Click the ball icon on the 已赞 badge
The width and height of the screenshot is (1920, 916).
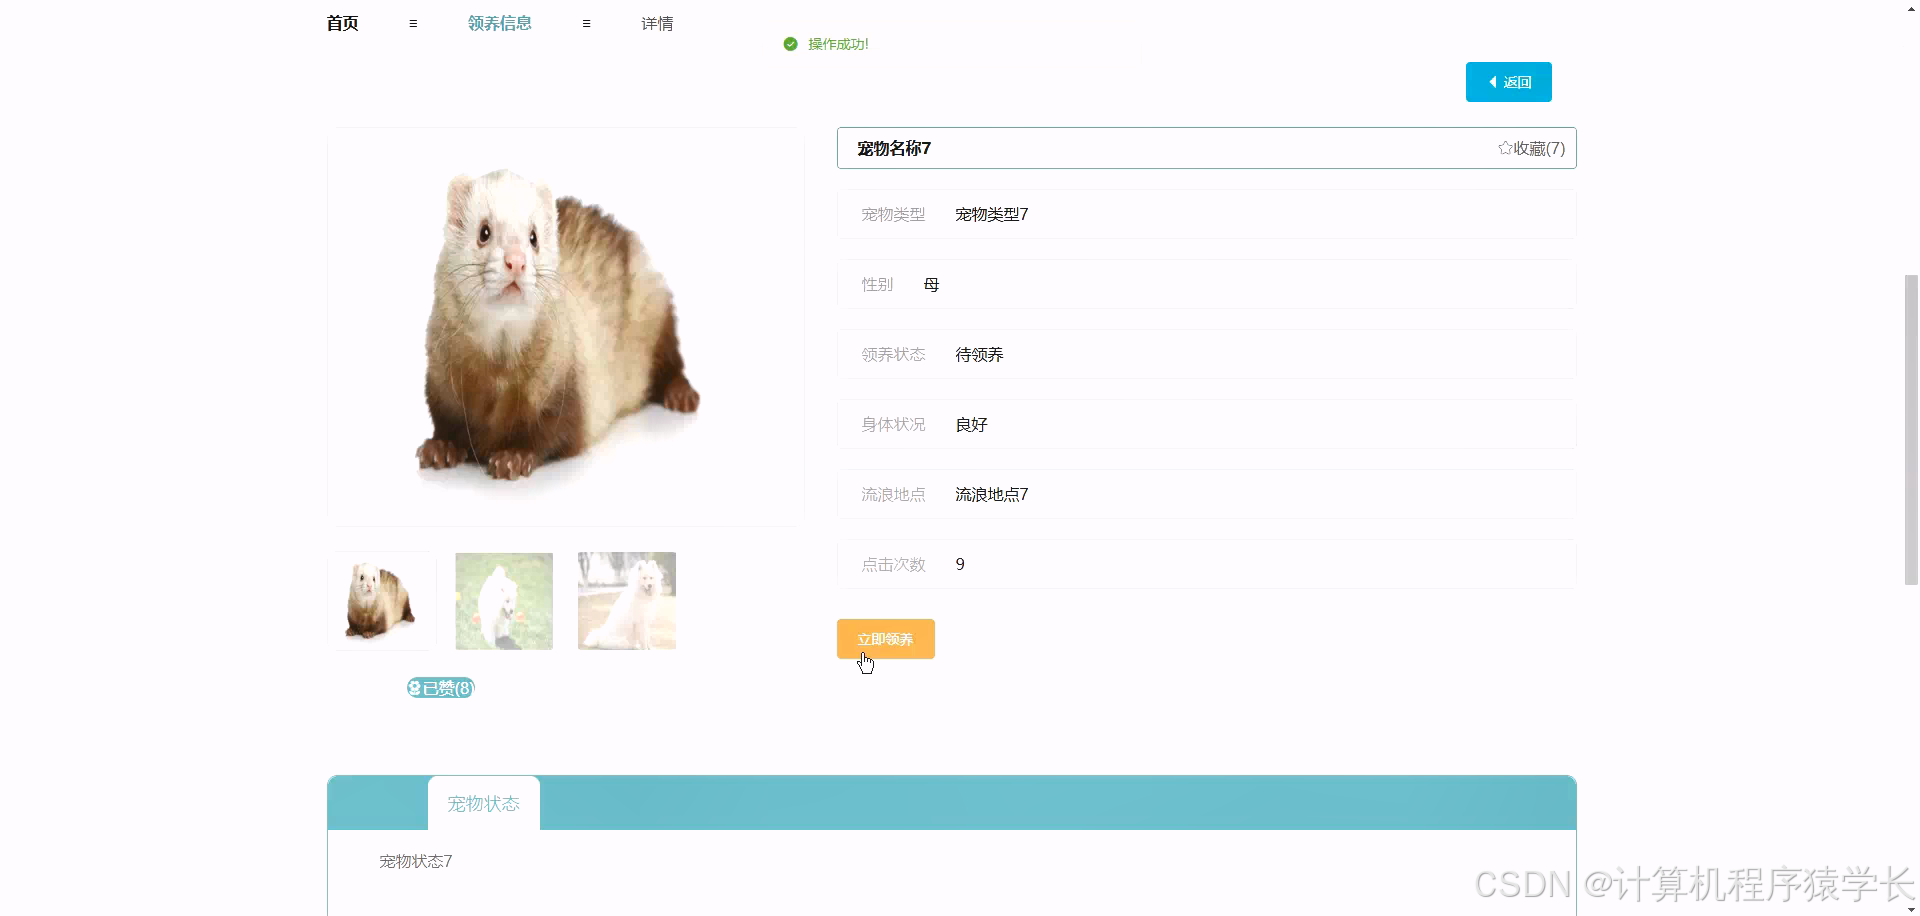pyautogui.click(x=414, y=688)
